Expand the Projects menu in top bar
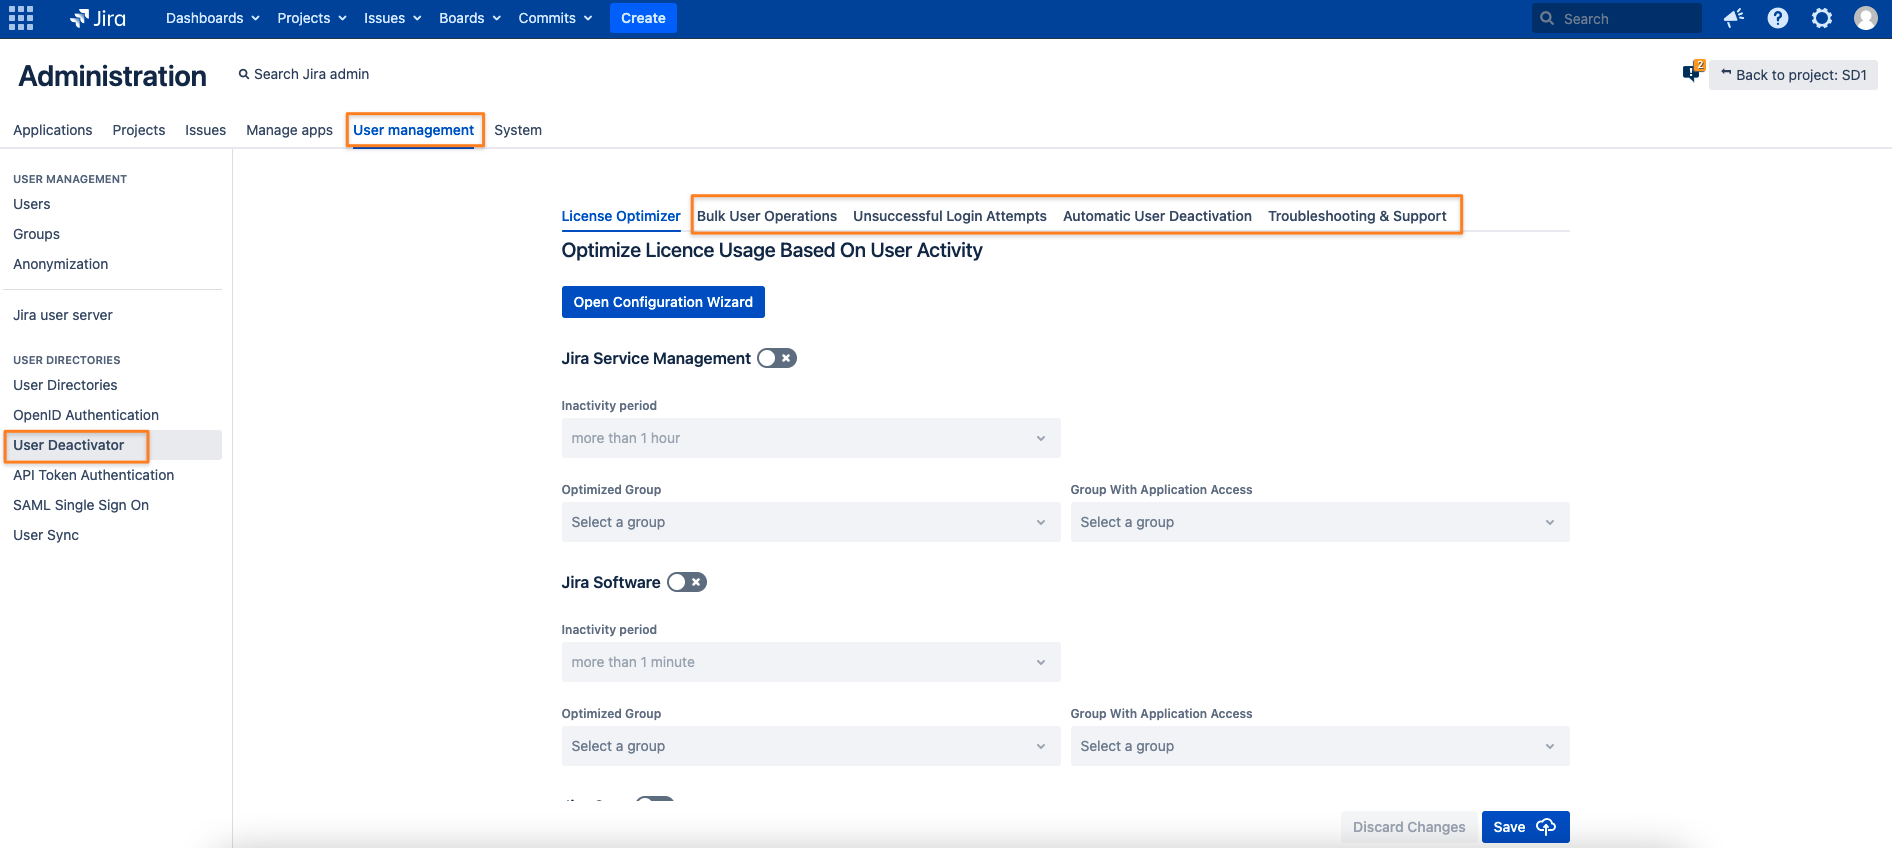 (x=312, y=18)
